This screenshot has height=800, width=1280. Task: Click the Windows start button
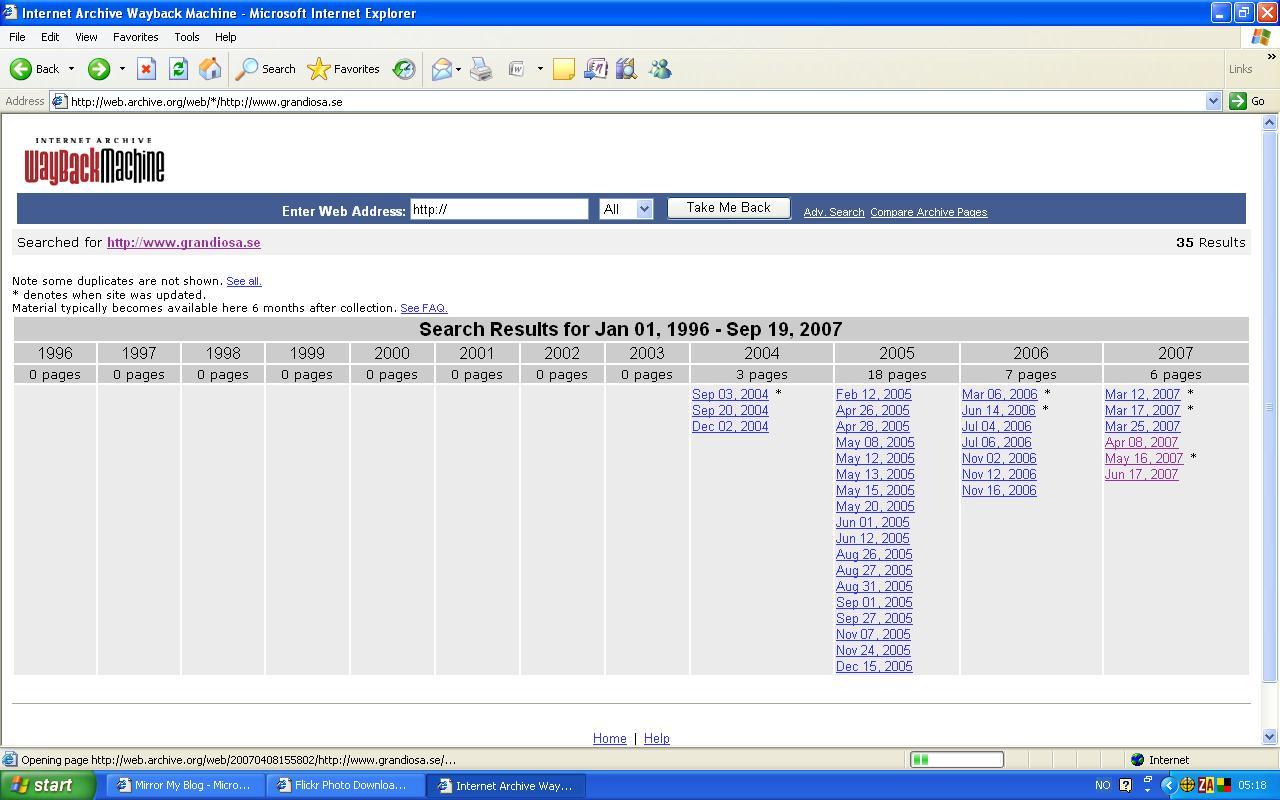coord(48,785)
